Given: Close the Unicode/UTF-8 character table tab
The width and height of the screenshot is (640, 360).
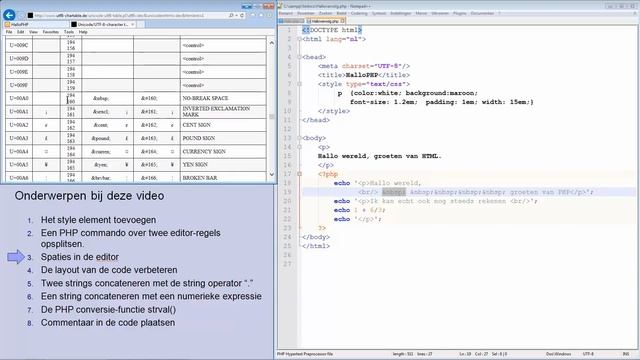Looking at the screenshot, I should (132, 24).
